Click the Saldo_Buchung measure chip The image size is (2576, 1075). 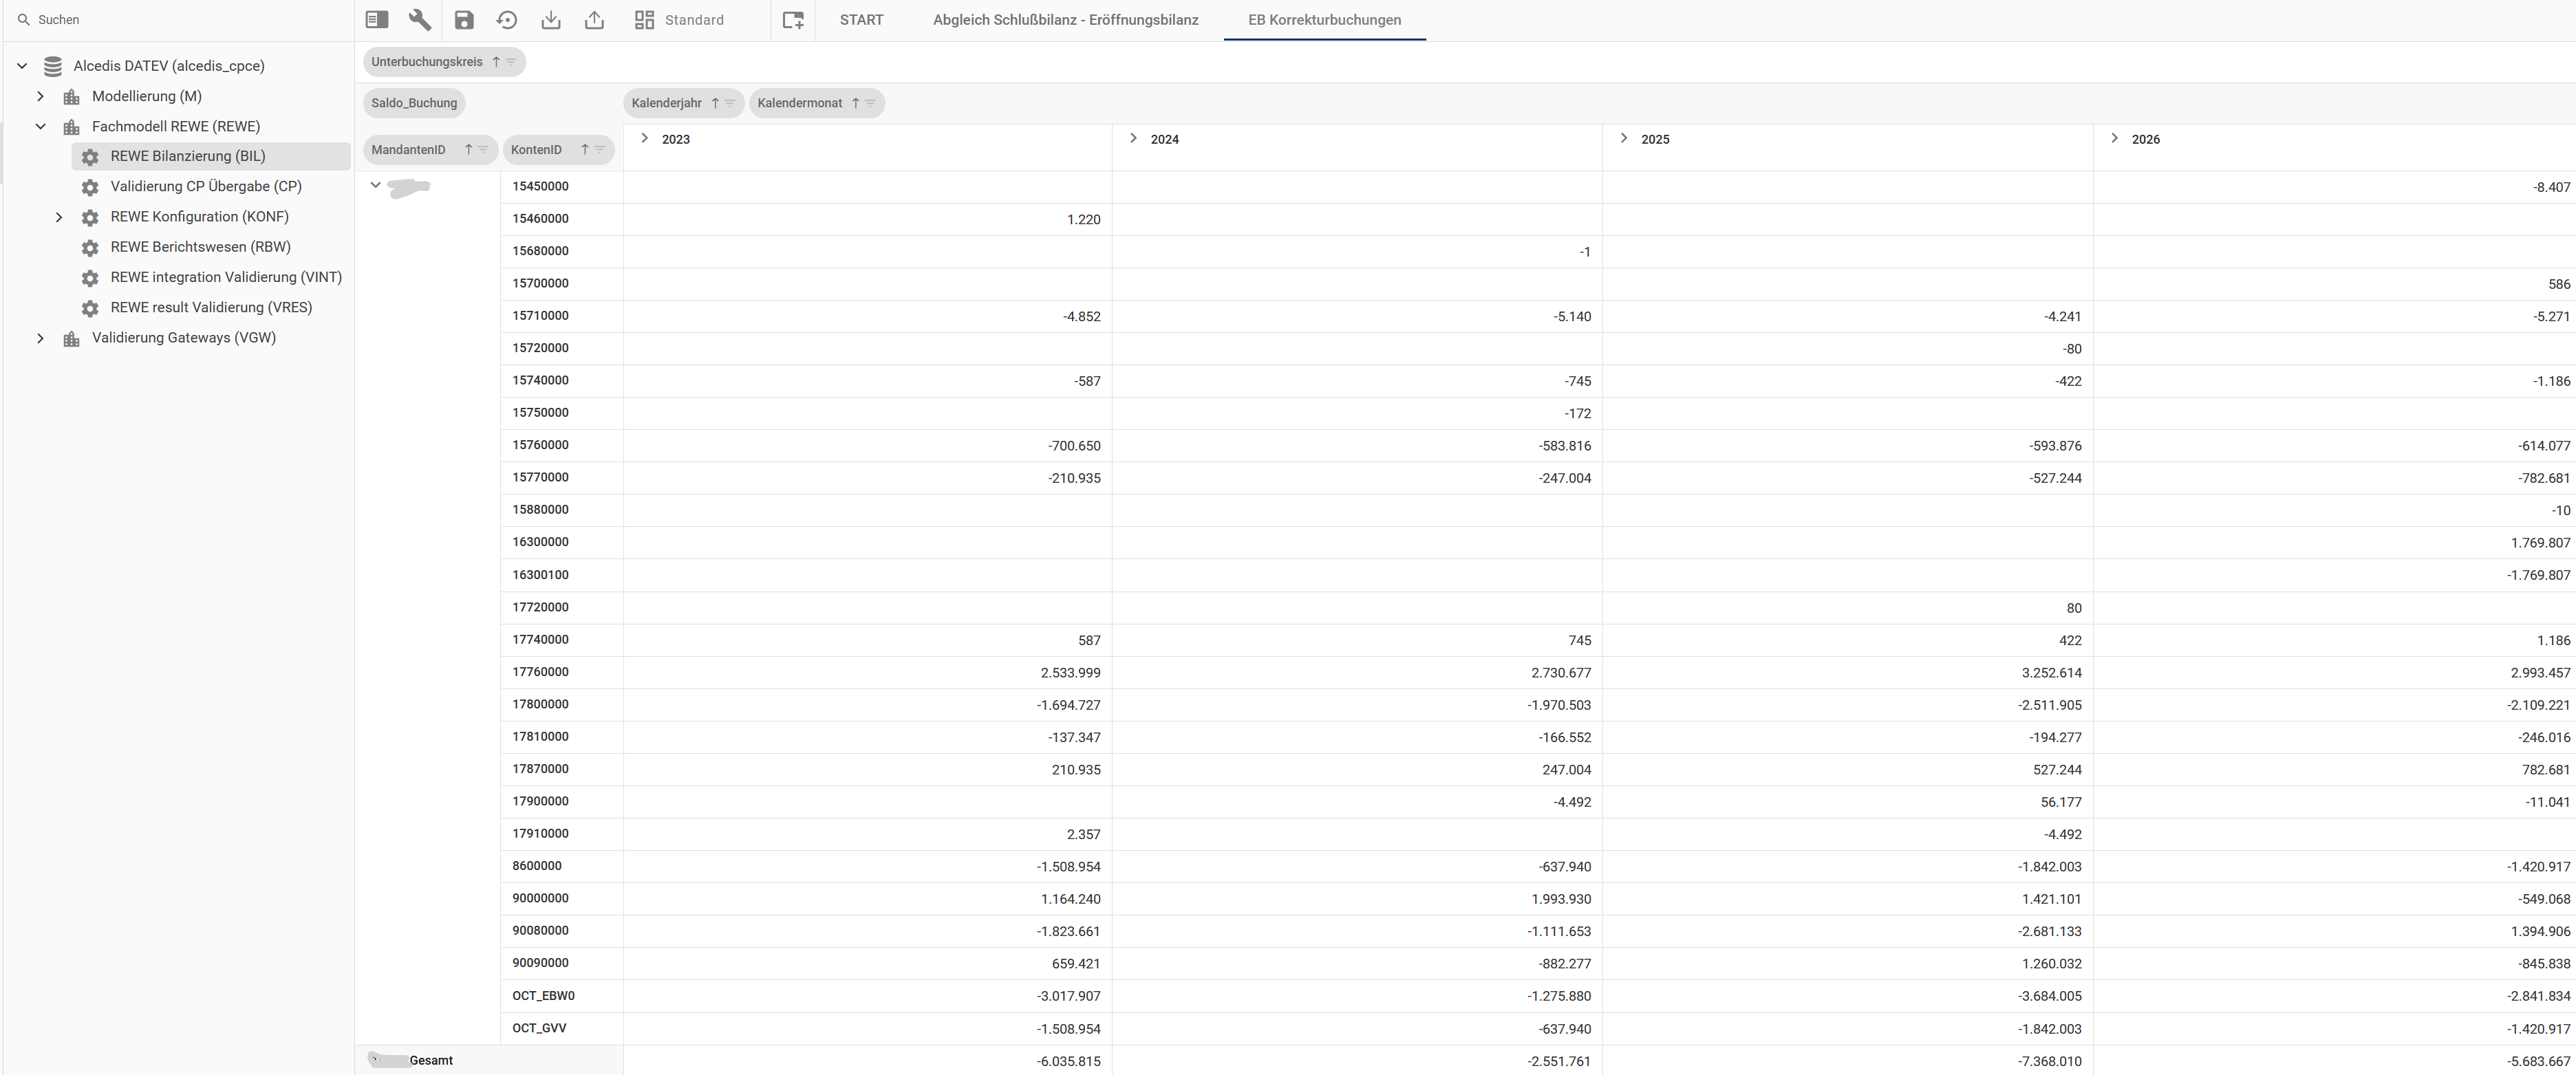tap(414, 103)
